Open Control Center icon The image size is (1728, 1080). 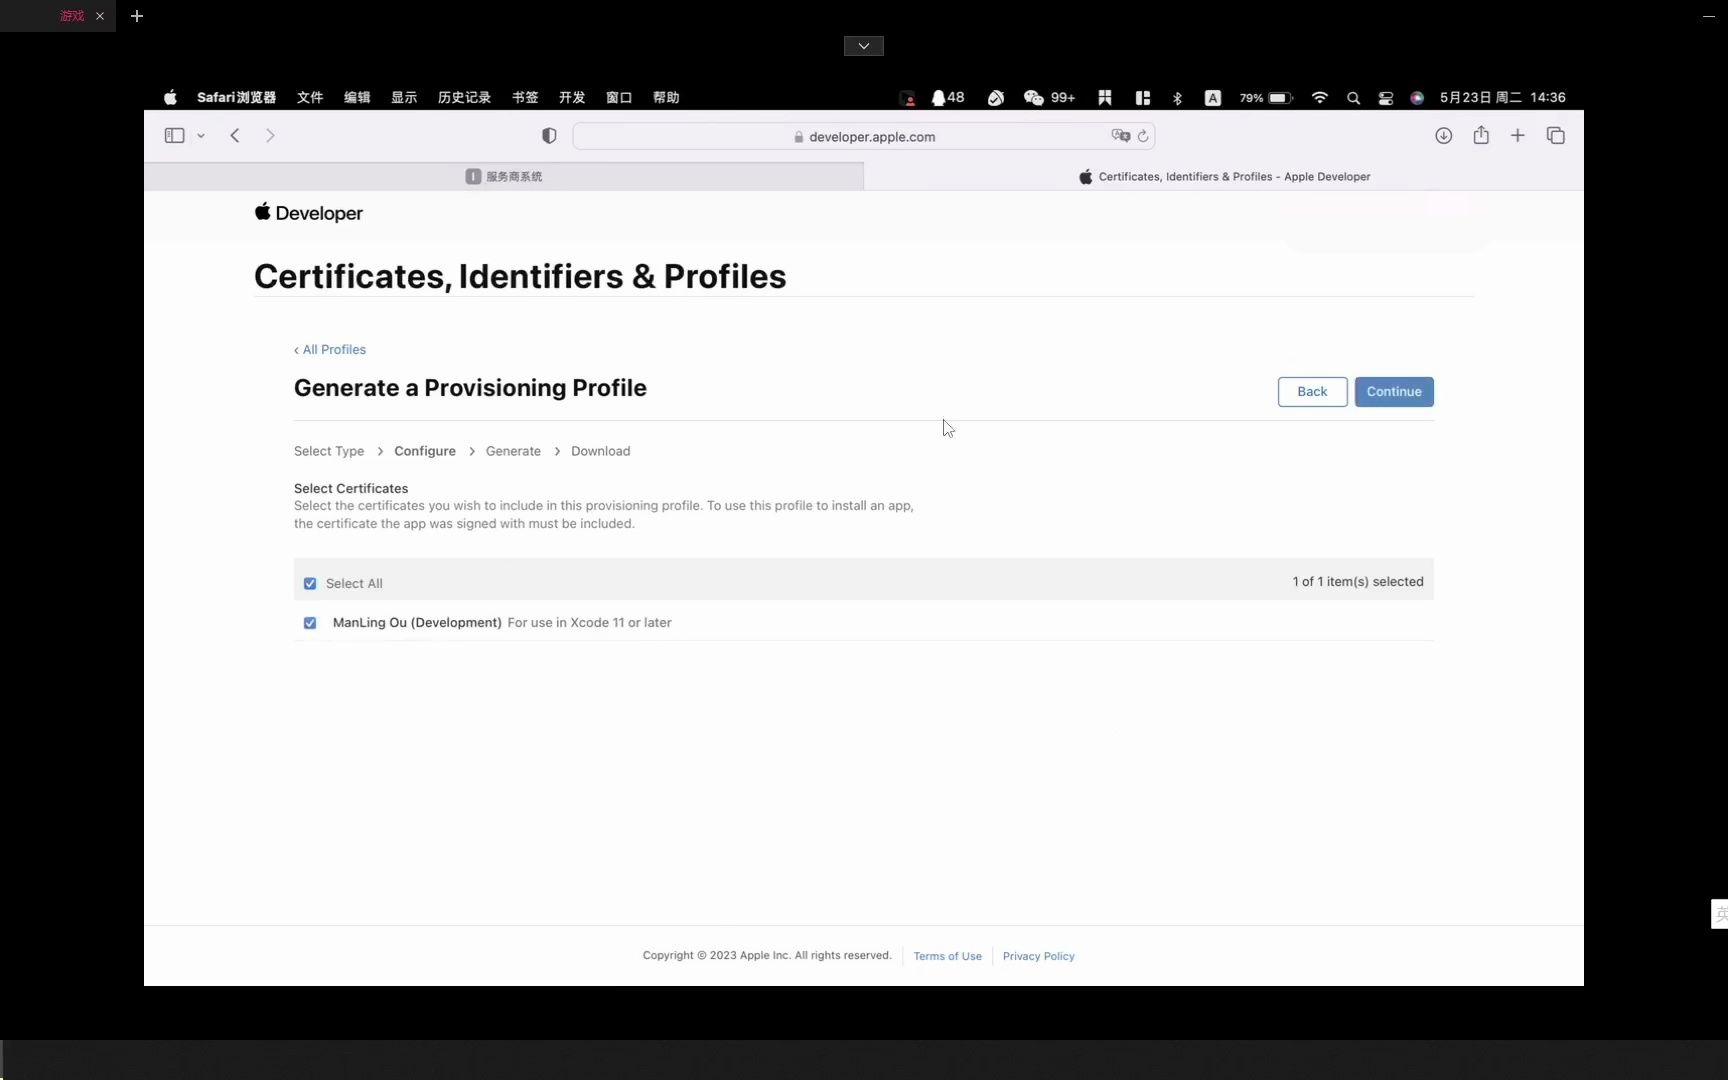pos(1385,98)
